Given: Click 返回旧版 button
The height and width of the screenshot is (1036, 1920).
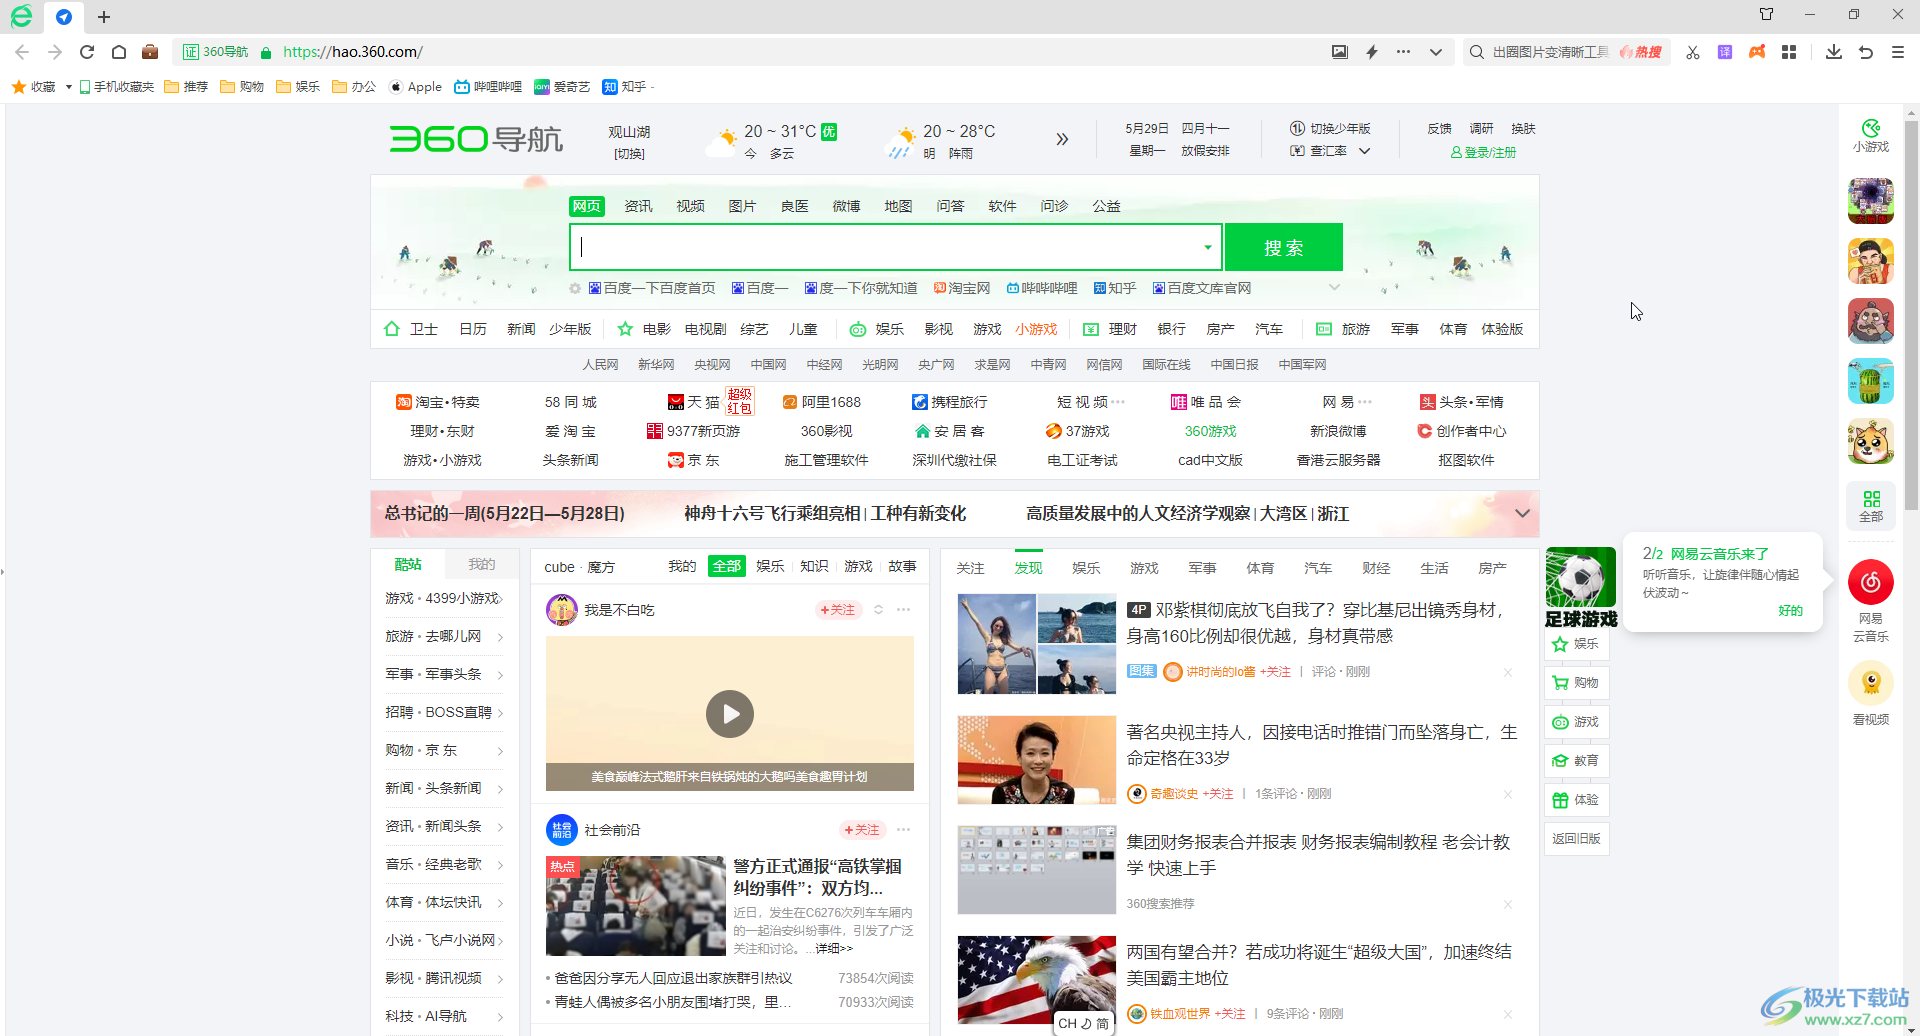Looking at the screenshot, I should click(x=1577, y=839).
